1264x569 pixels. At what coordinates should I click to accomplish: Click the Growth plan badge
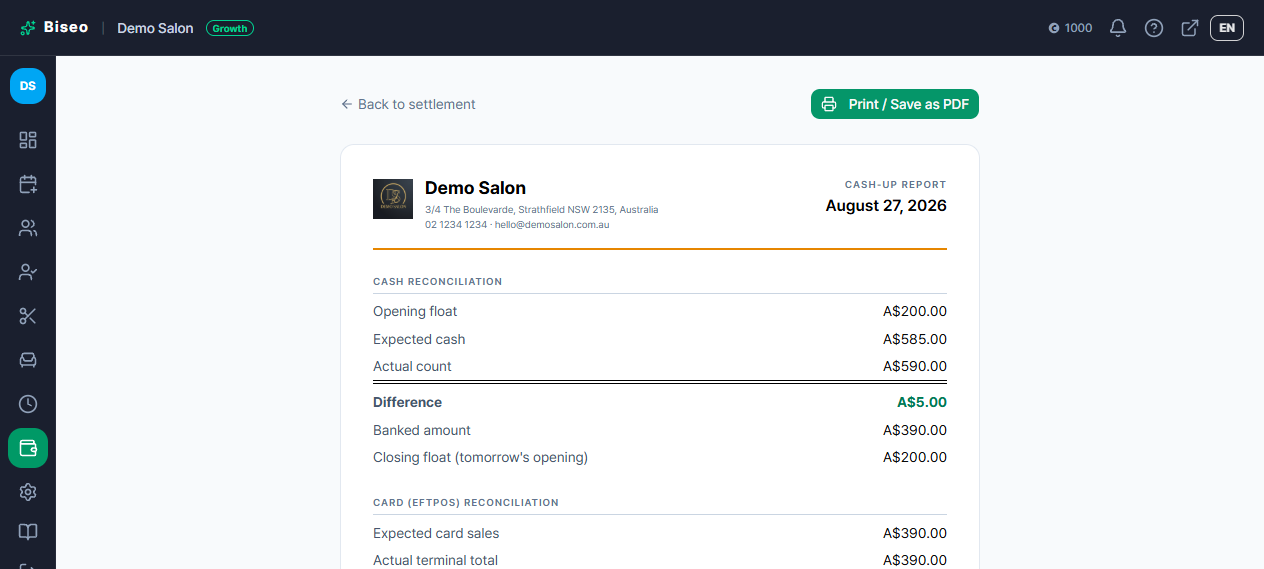[230, 28]
